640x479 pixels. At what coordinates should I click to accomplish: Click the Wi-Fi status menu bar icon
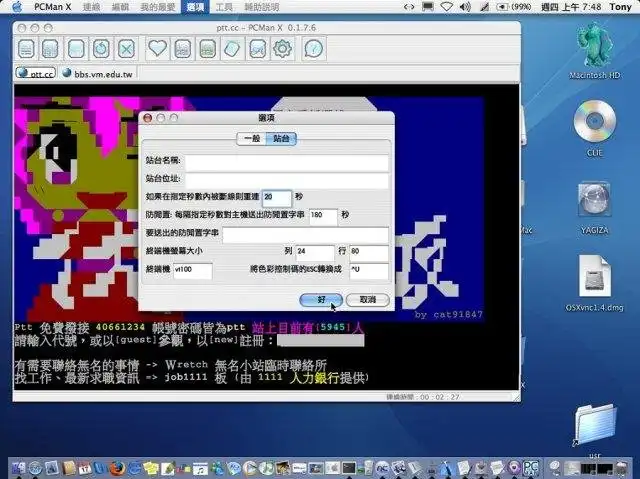click(x=446, y=7)
